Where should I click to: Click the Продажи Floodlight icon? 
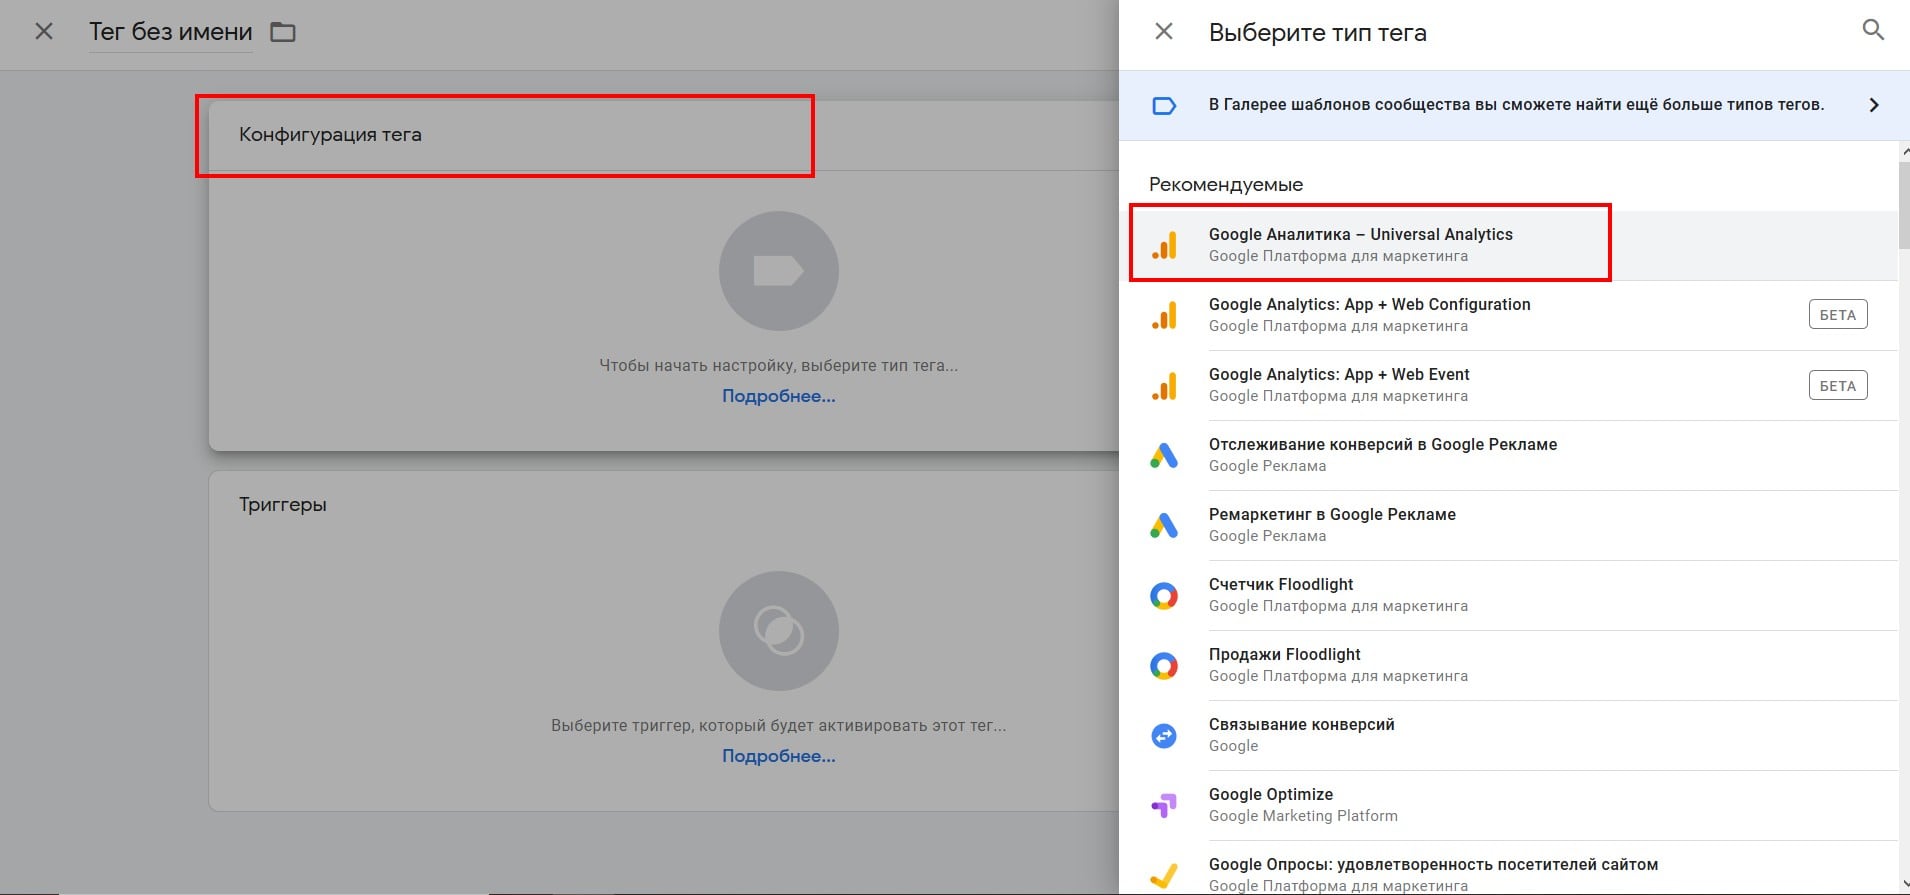point(1164,666)
